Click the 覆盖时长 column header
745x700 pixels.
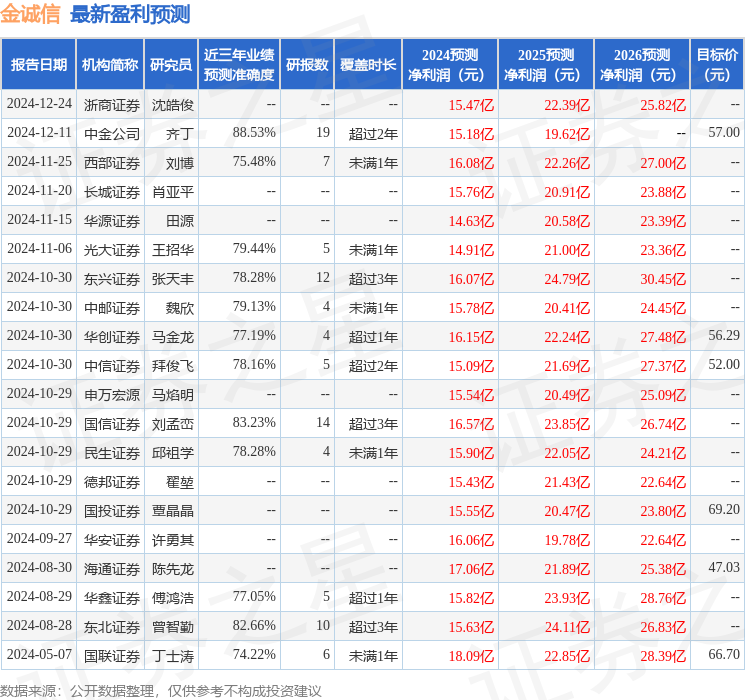point(368,65)
